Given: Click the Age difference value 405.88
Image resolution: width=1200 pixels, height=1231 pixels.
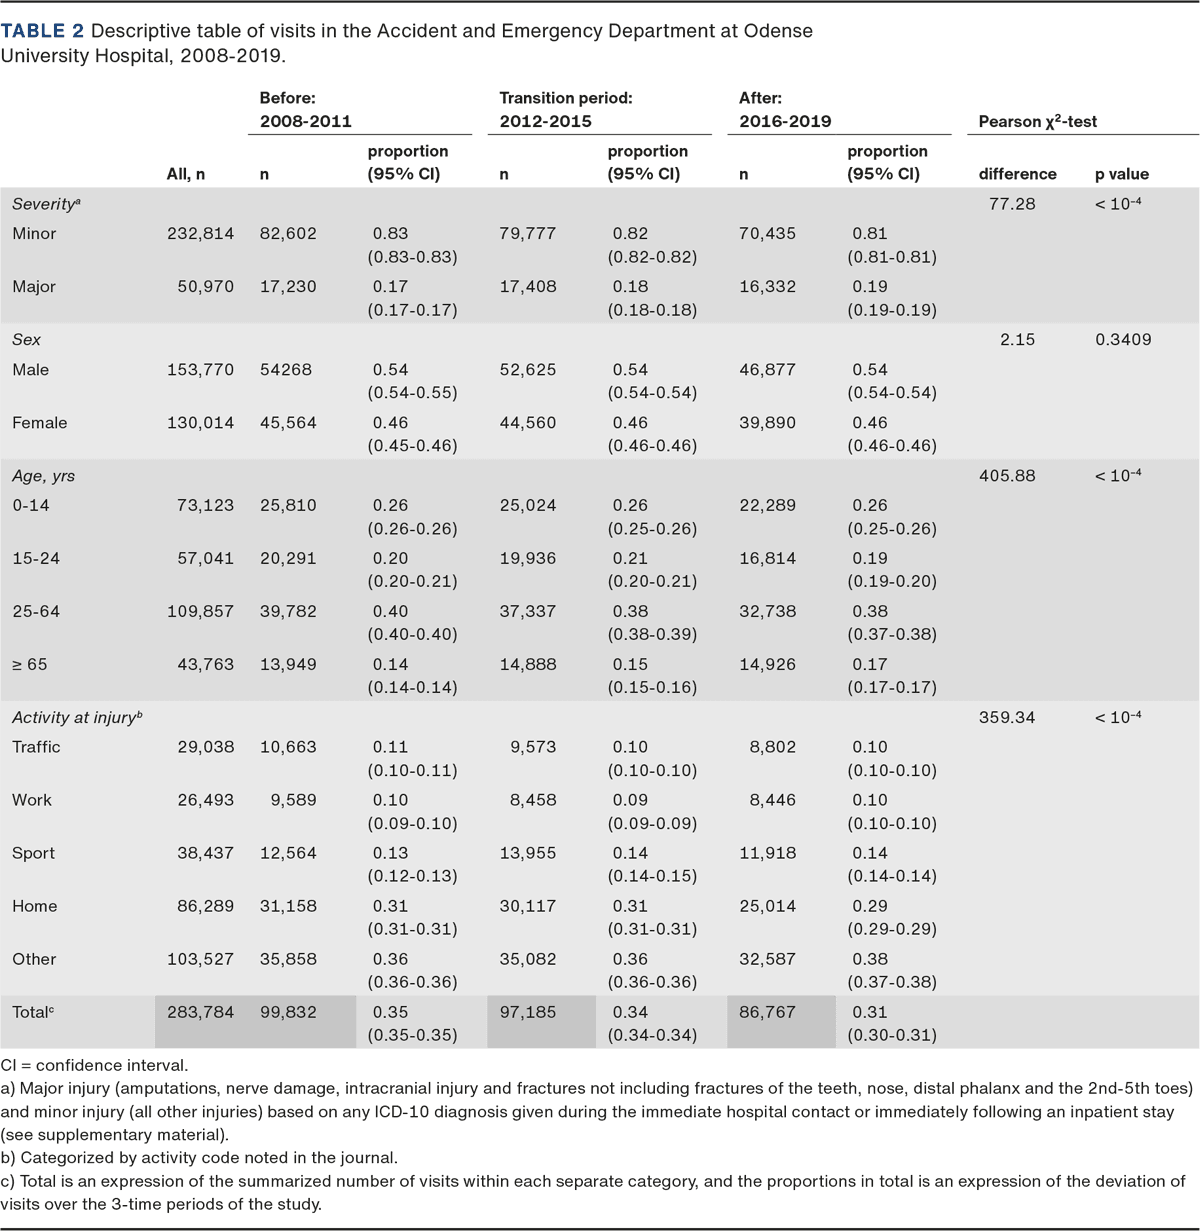Looking at the screenshot, I should 1007,476.
